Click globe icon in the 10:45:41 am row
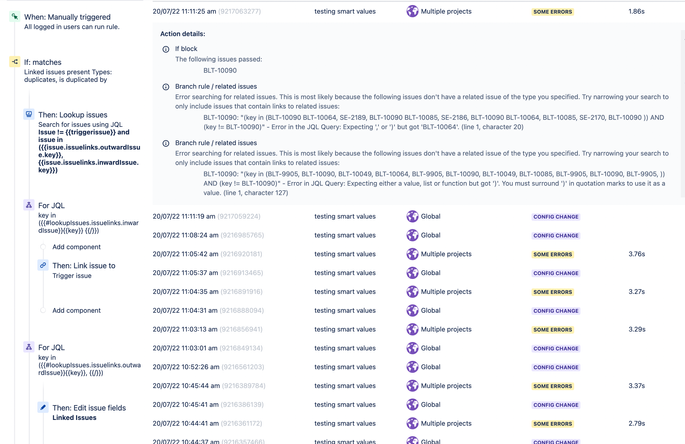 [412, 404]
